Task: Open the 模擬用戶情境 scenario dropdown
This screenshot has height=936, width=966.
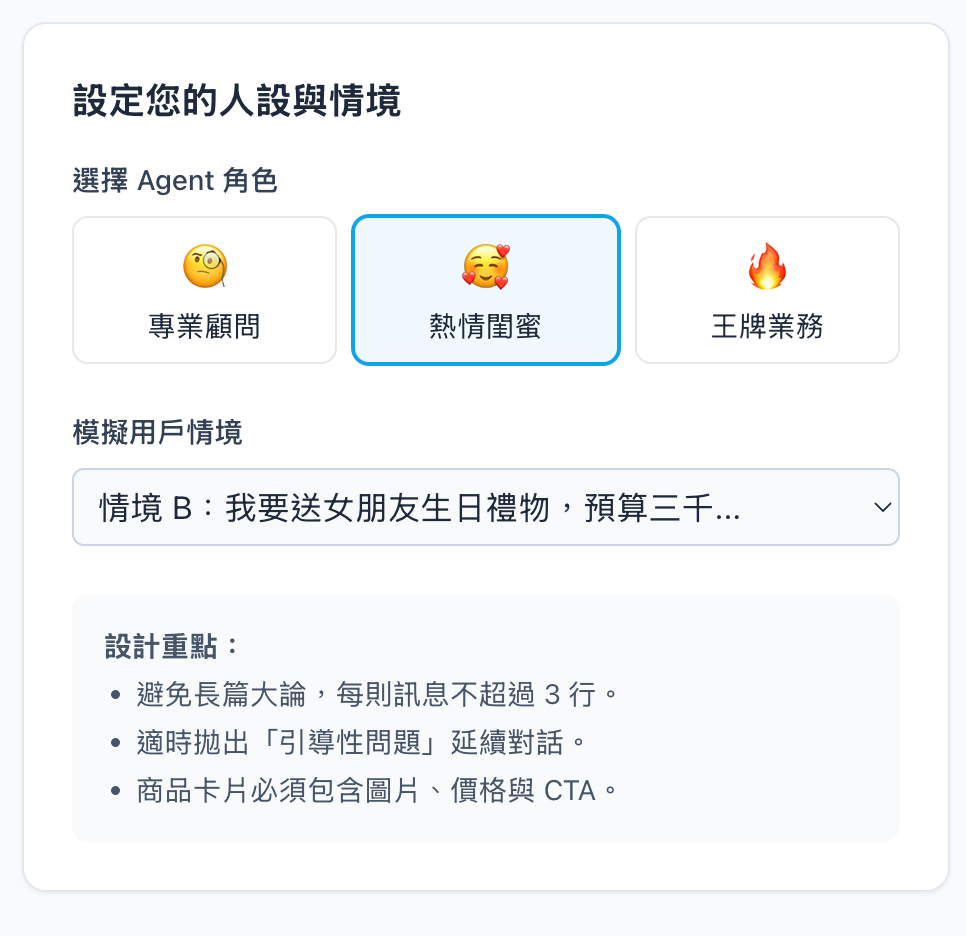Action: point(485,507)
